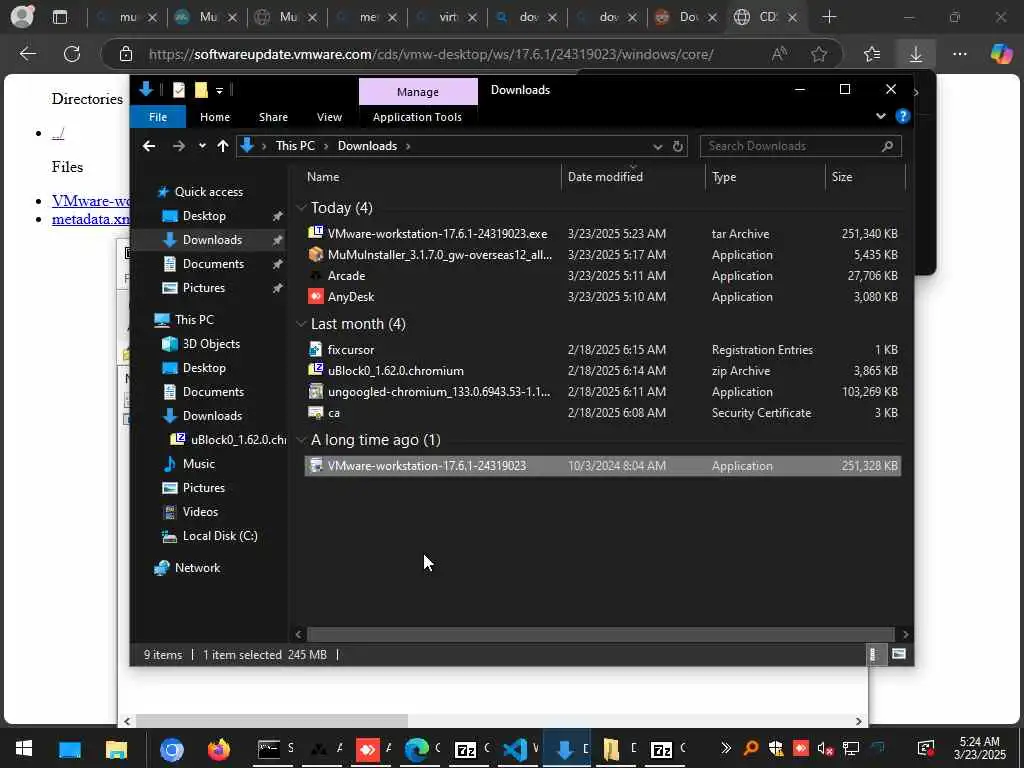This screenshot has width=1024, height=768.
Task: Go forward in File Explorer
Action: coord(178,146)
